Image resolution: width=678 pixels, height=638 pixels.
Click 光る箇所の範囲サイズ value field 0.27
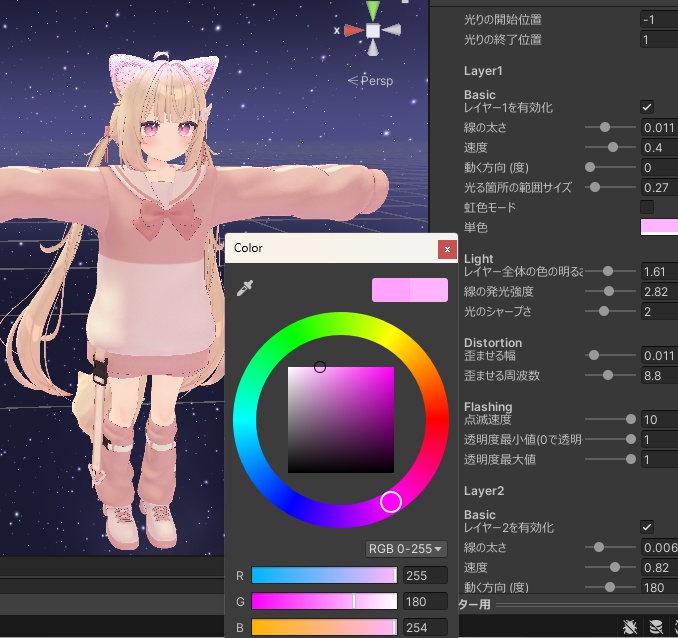(659, 187)
